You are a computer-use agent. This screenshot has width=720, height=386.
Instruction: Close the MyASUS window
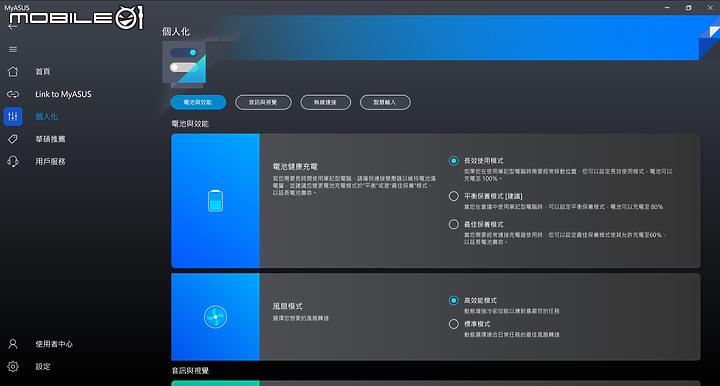click(x=710, y=7)
